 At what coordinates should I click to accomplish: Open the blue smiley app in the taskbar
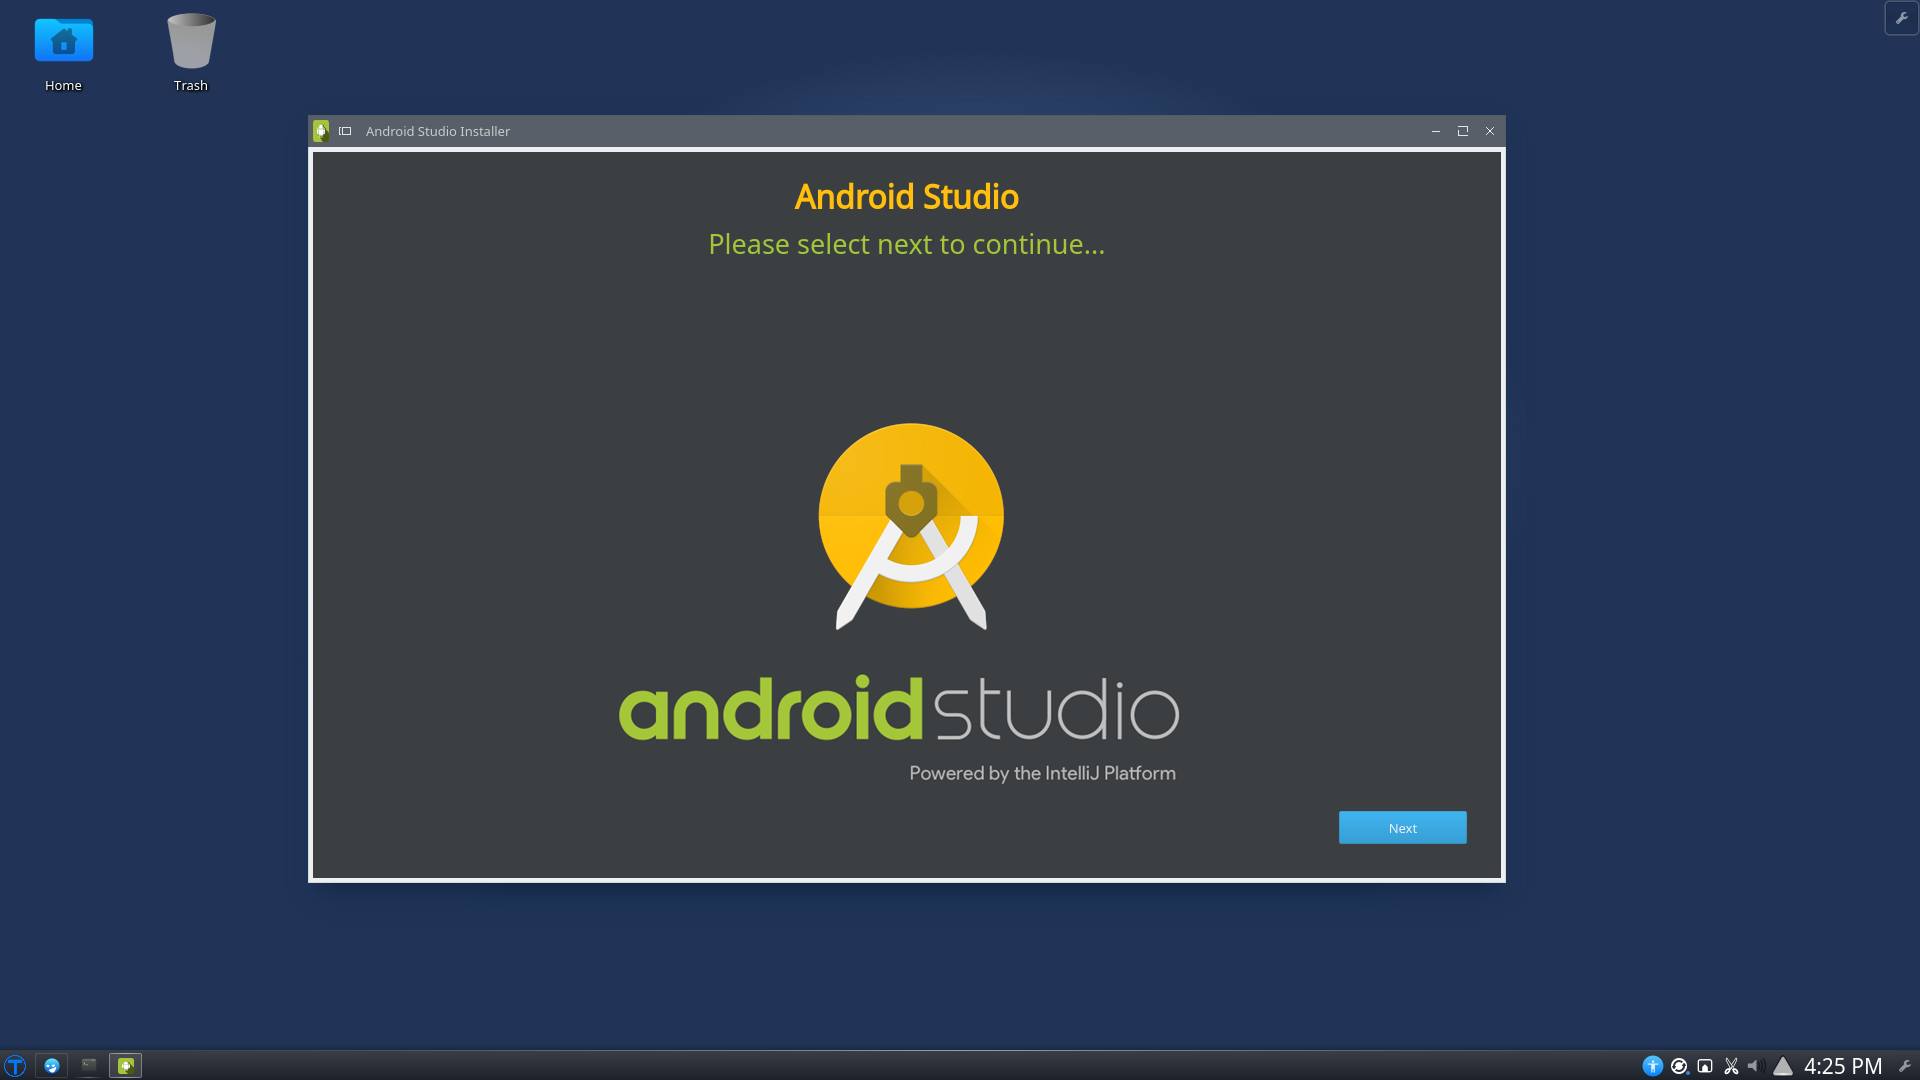coord(52,1066)
